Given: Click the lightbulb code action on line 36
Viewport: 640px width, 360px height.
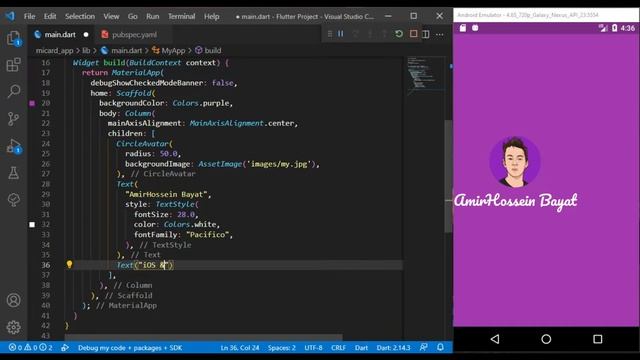Looking at the screenshot, I should click(x=69, y=264).
